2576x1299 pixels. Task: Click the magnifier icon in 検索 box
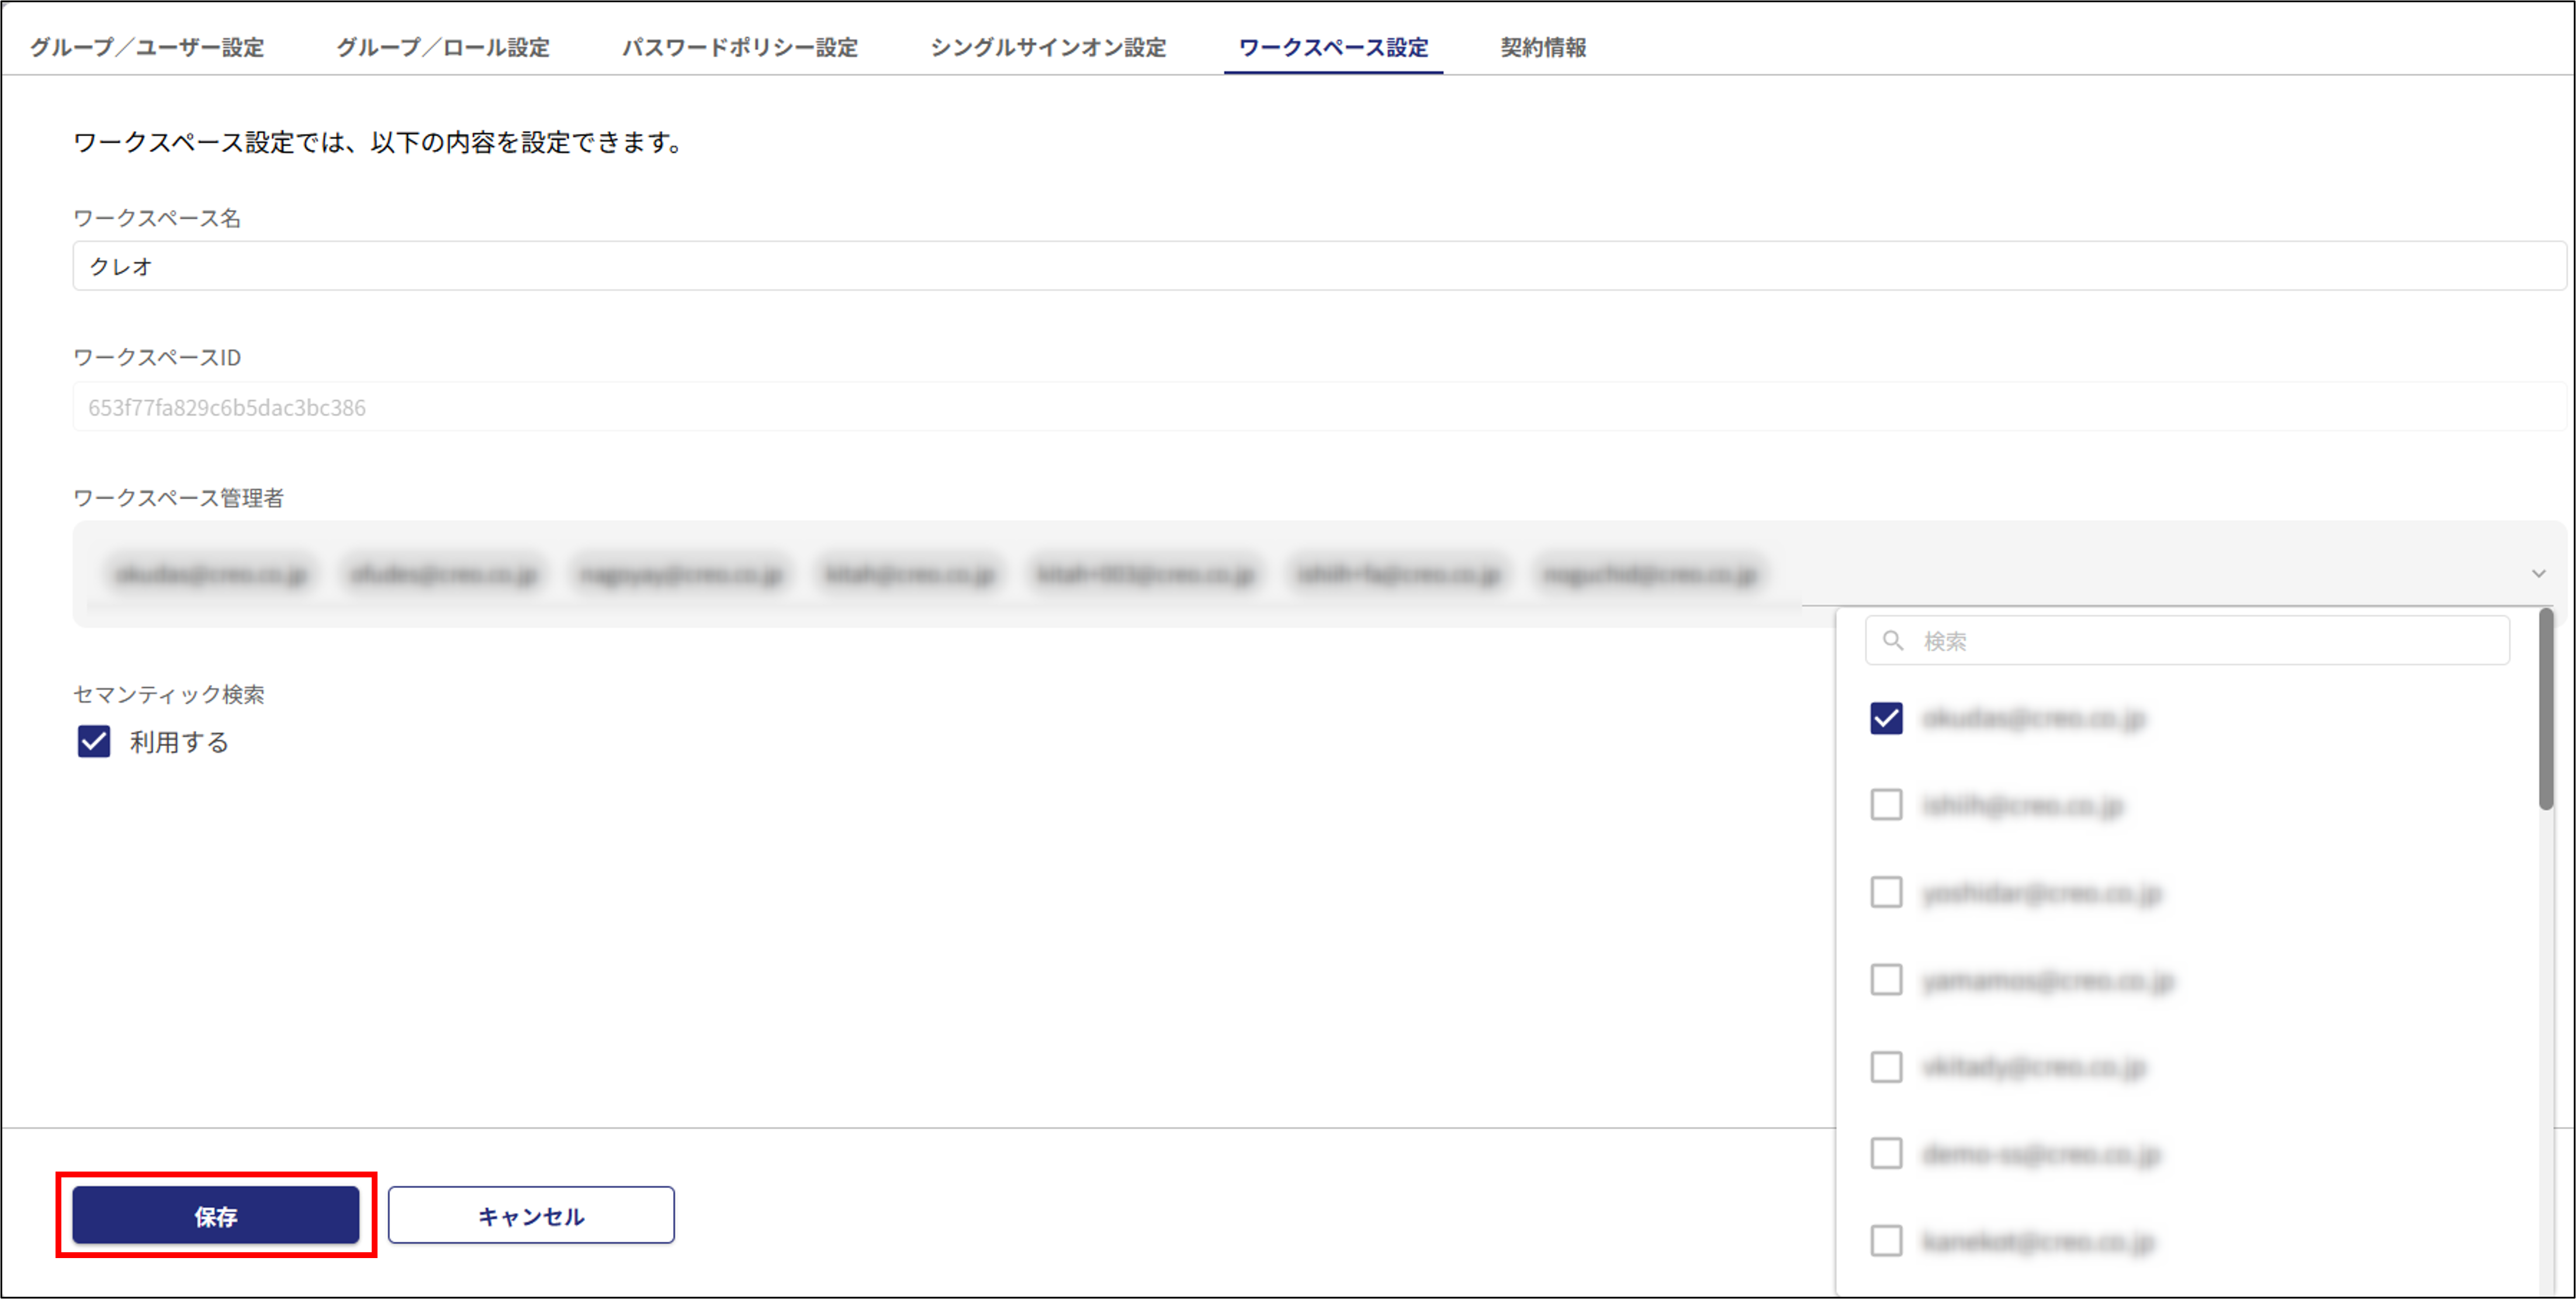[1892, 640]
